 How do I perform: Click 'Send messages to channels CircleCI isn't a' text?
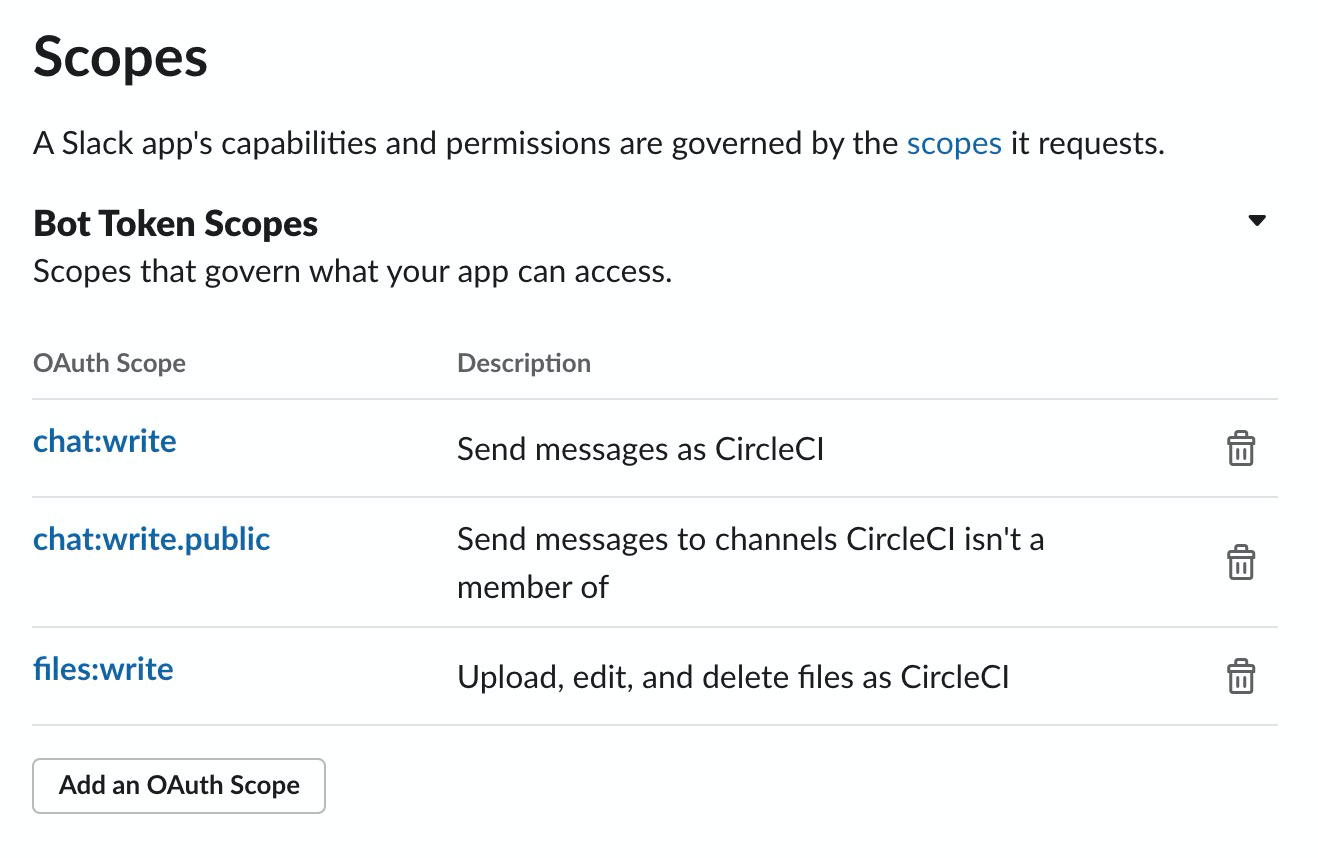tap(751, 539)
